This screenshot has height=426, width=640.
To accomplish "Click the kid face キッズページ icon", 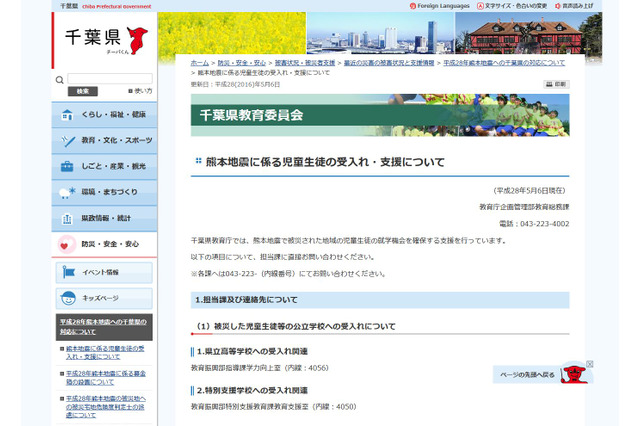I will point(67,298).
